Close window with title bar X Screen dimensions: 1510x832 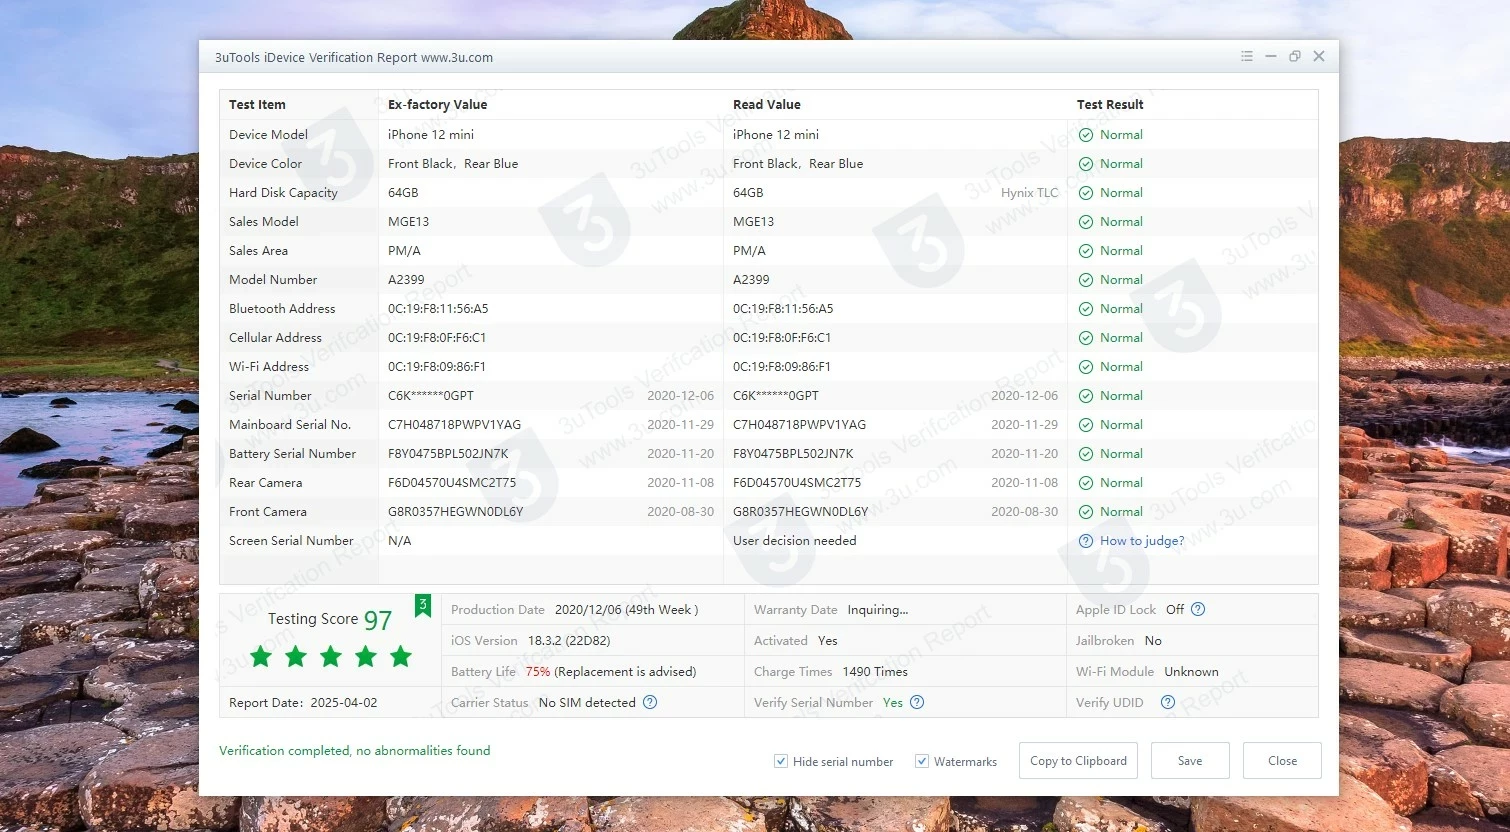pyautogui.click(x=1319, y=57)
